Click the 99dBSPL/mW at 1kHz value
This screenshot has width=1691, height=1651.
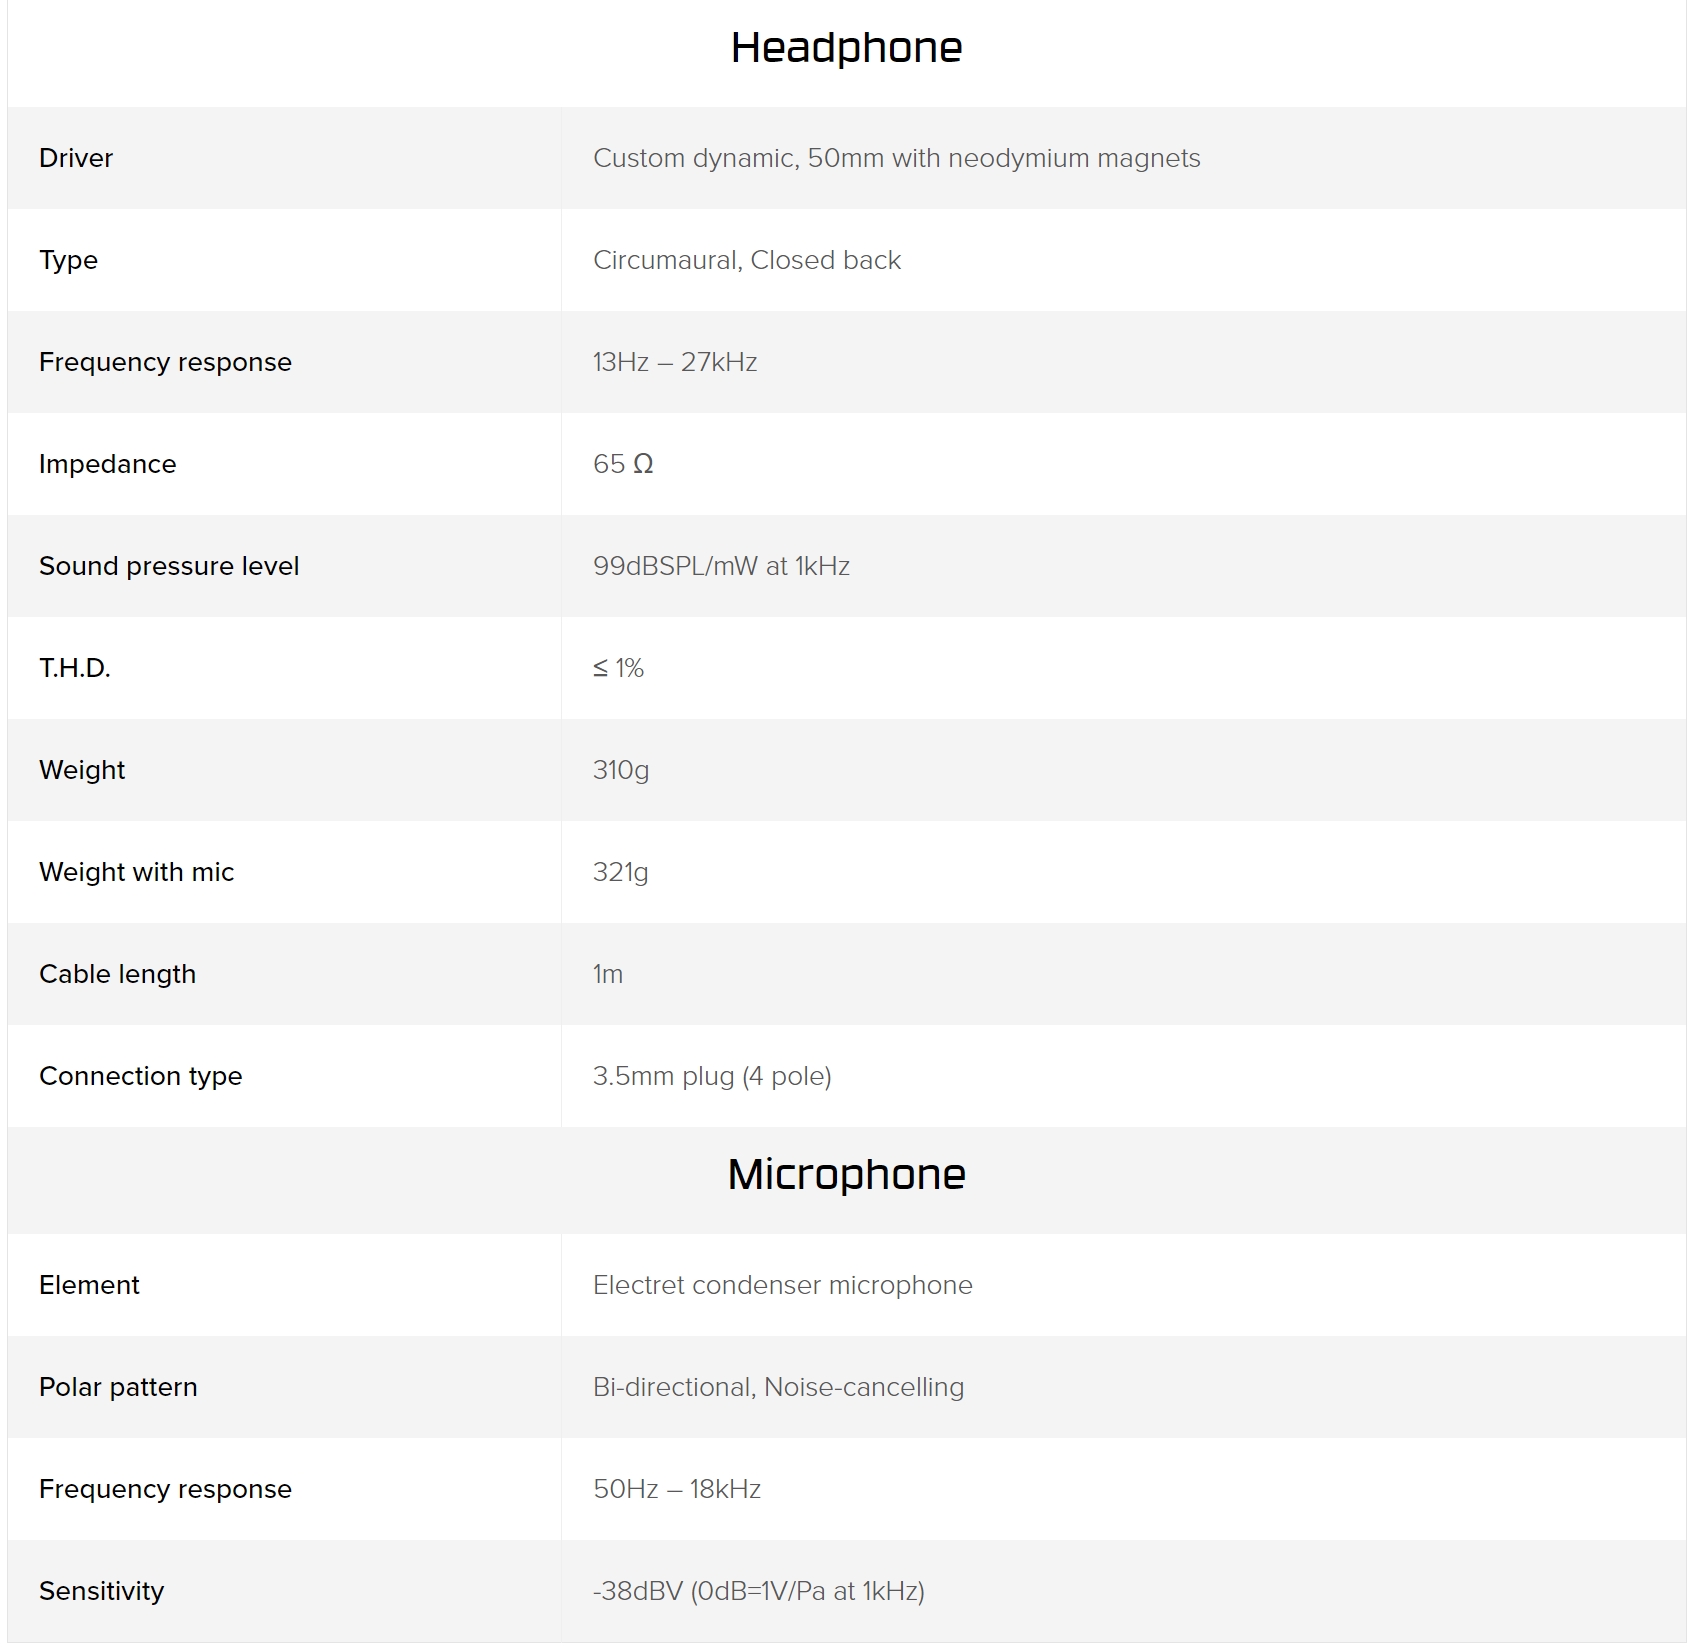point(721,566)
